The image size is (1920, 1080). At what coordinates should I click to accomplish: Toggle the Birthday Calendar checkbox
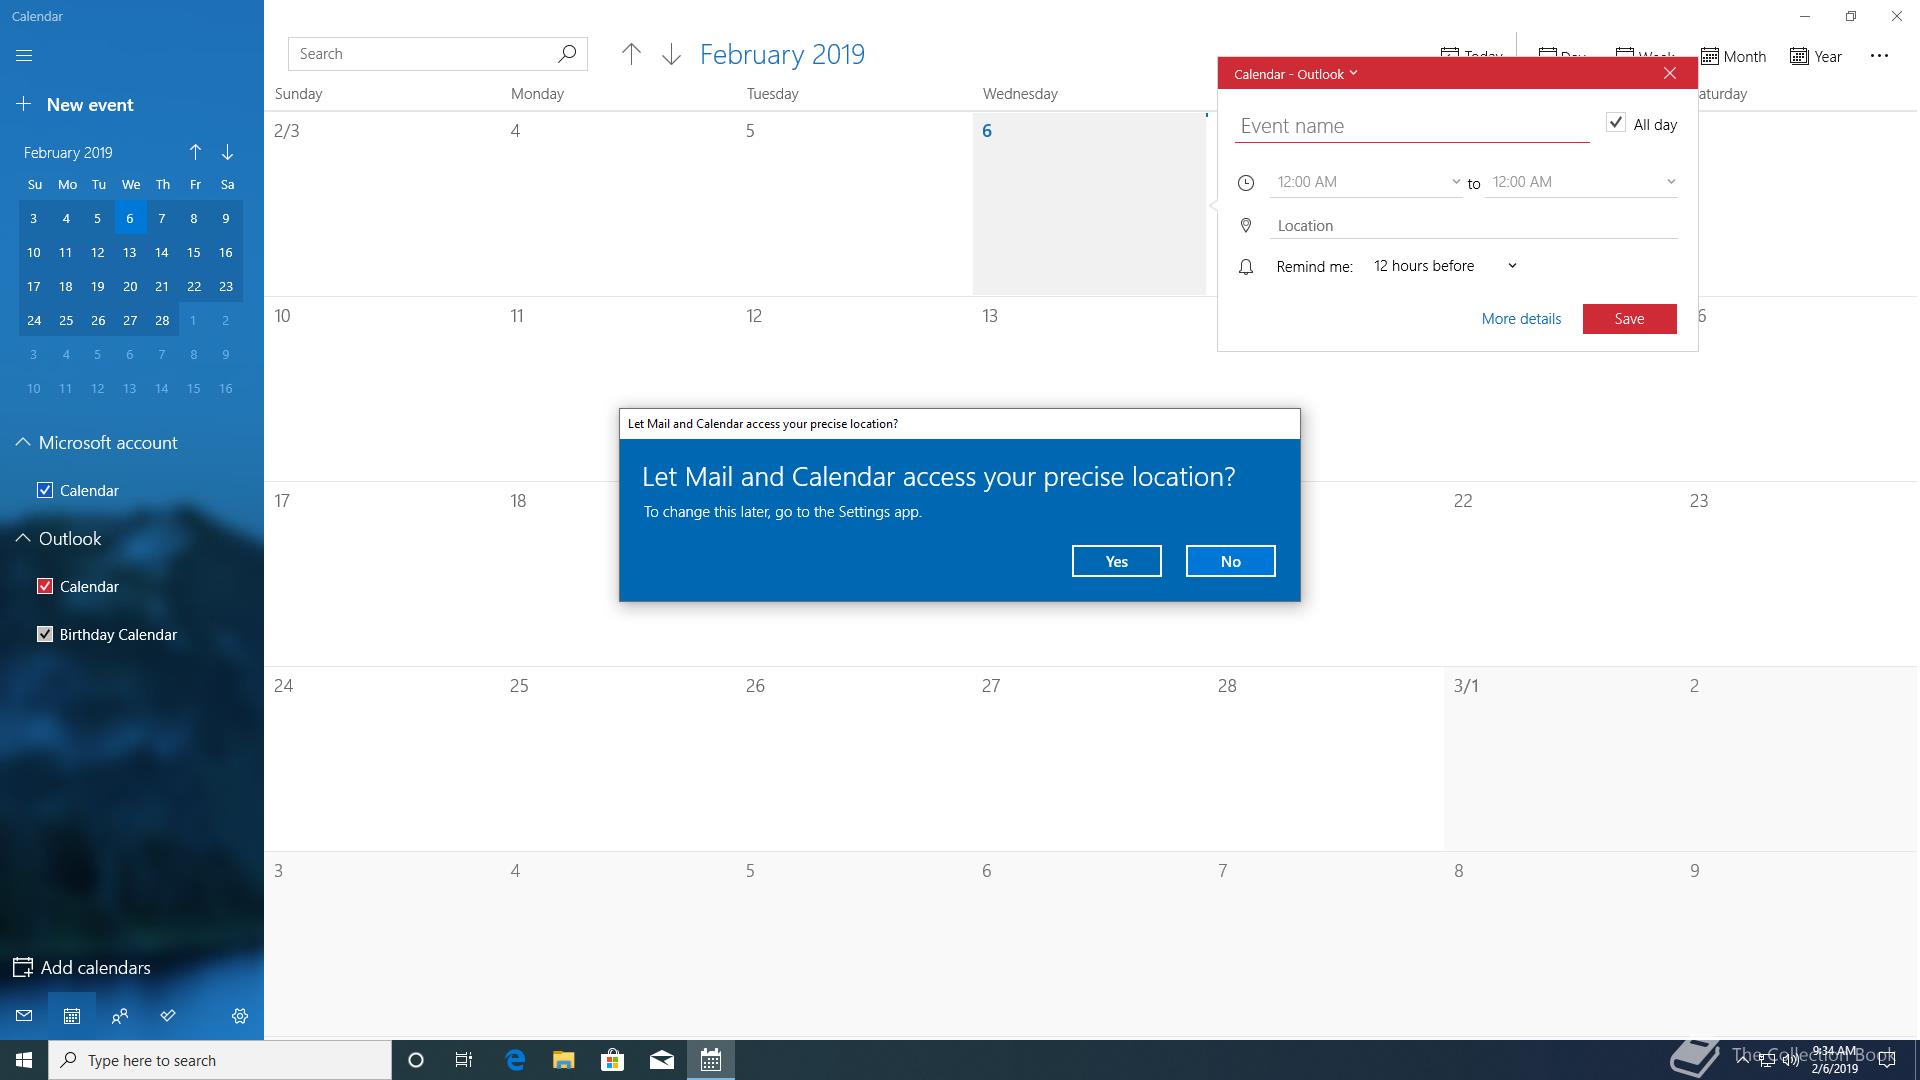pos(45,634)
